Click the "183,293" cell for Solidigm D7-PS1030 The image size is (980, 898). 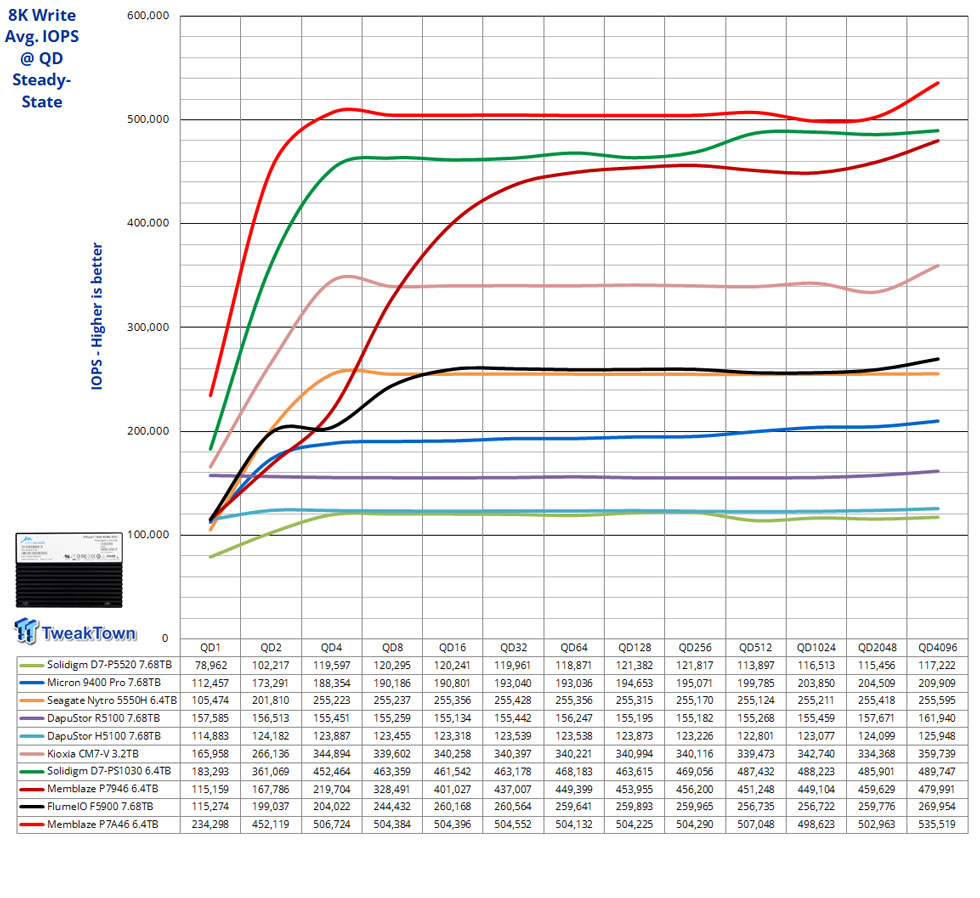[x=210, y=771]
